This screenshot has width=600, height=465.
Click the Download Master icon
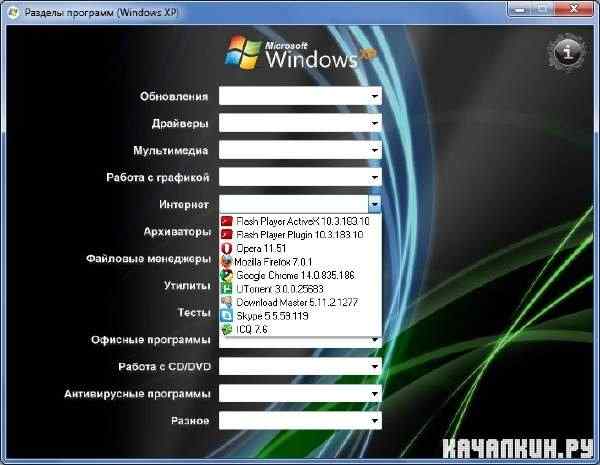pyautogui.click(x=227, y=302)
